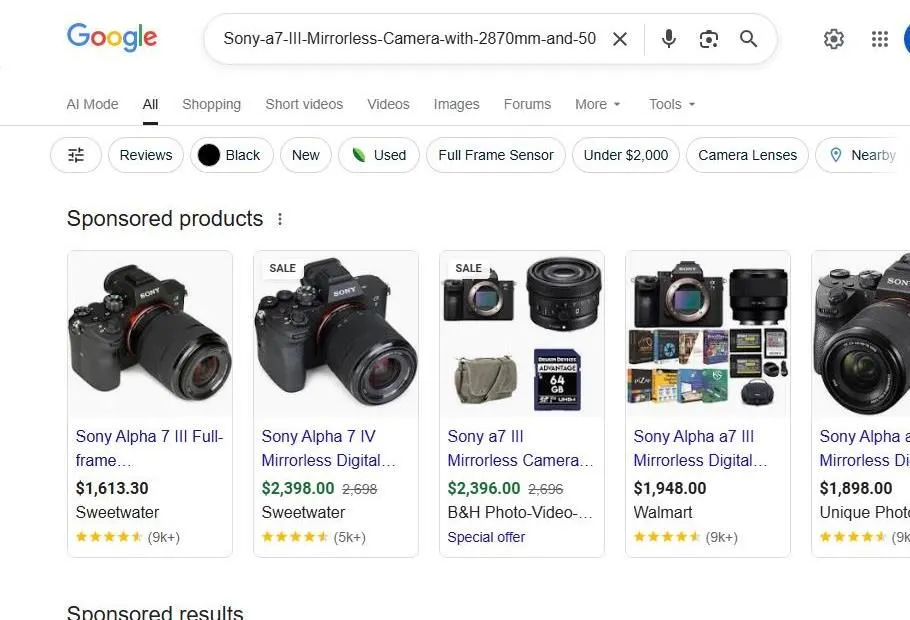Click the (5k+) rating on Alpha 7 IV
The width and height of the screenshot is (910, 620).
tap(349, 538)
